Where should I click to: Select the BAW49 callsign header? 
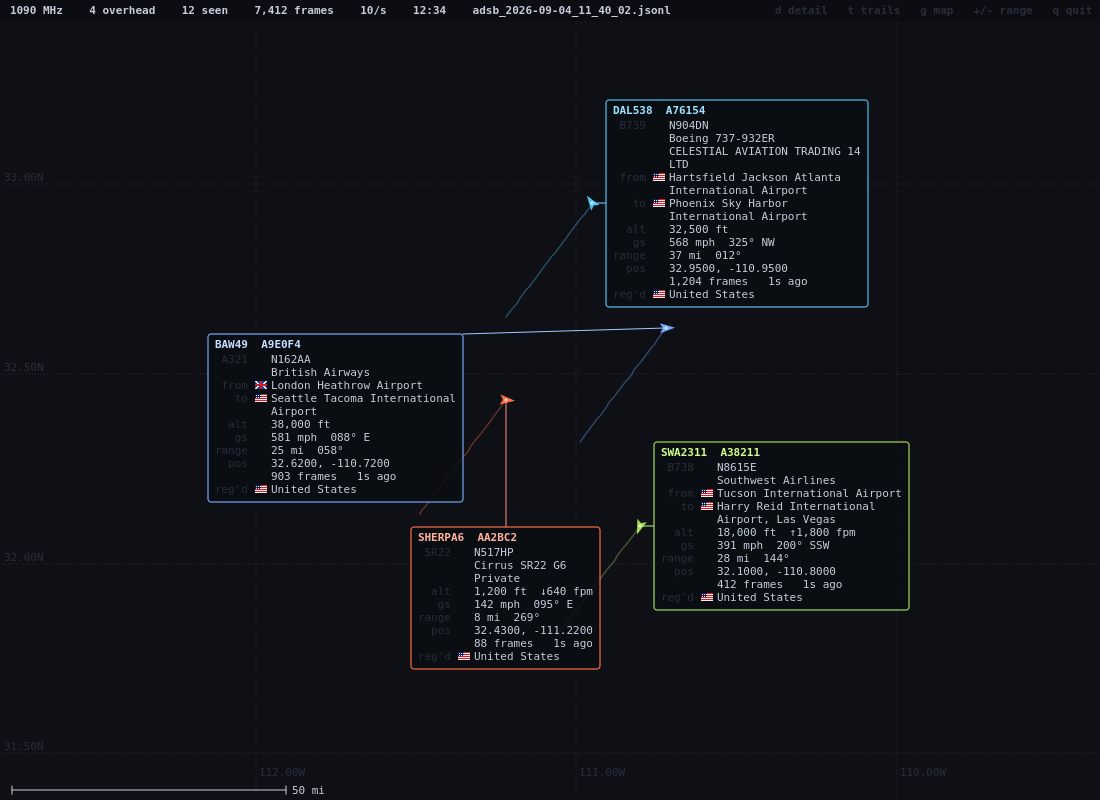click(x=232, y=345)
